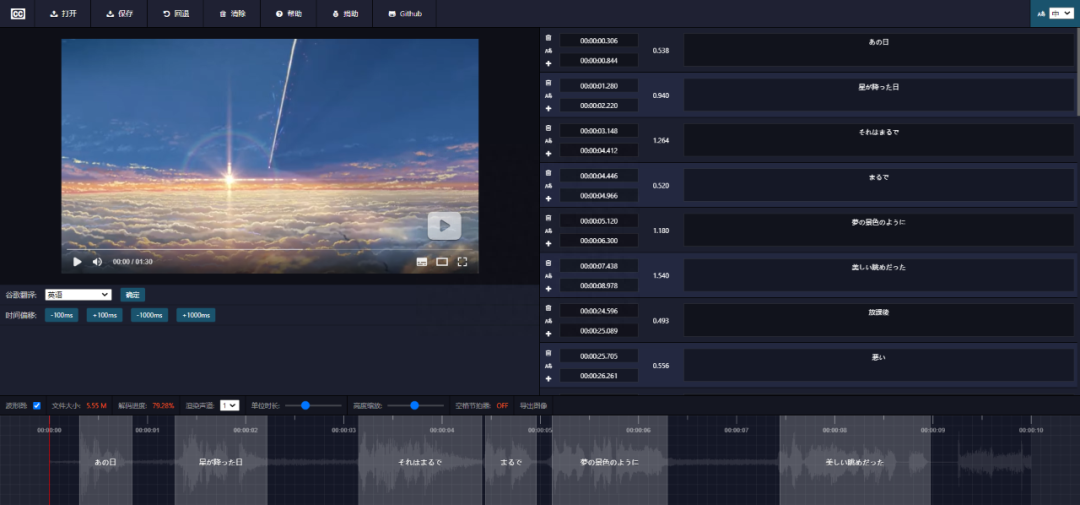The height and width of the screenshot is (505, 1080).
Task: Delete the あの日 subtitle row via trash icon
Action: (548, 38)
